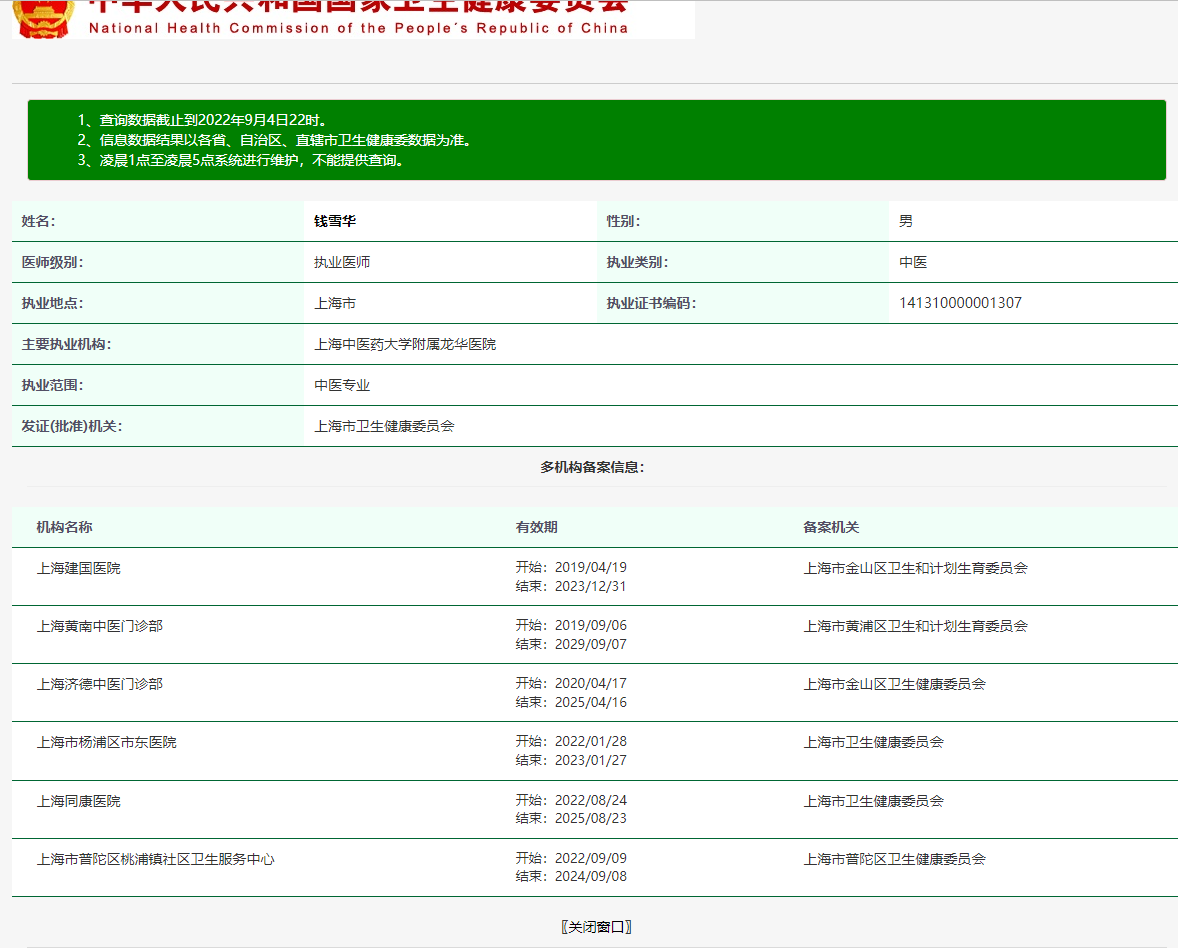Click the national emblem logo
The height and width of the screenshot is (948, 1178).
[x=44, y=18]
